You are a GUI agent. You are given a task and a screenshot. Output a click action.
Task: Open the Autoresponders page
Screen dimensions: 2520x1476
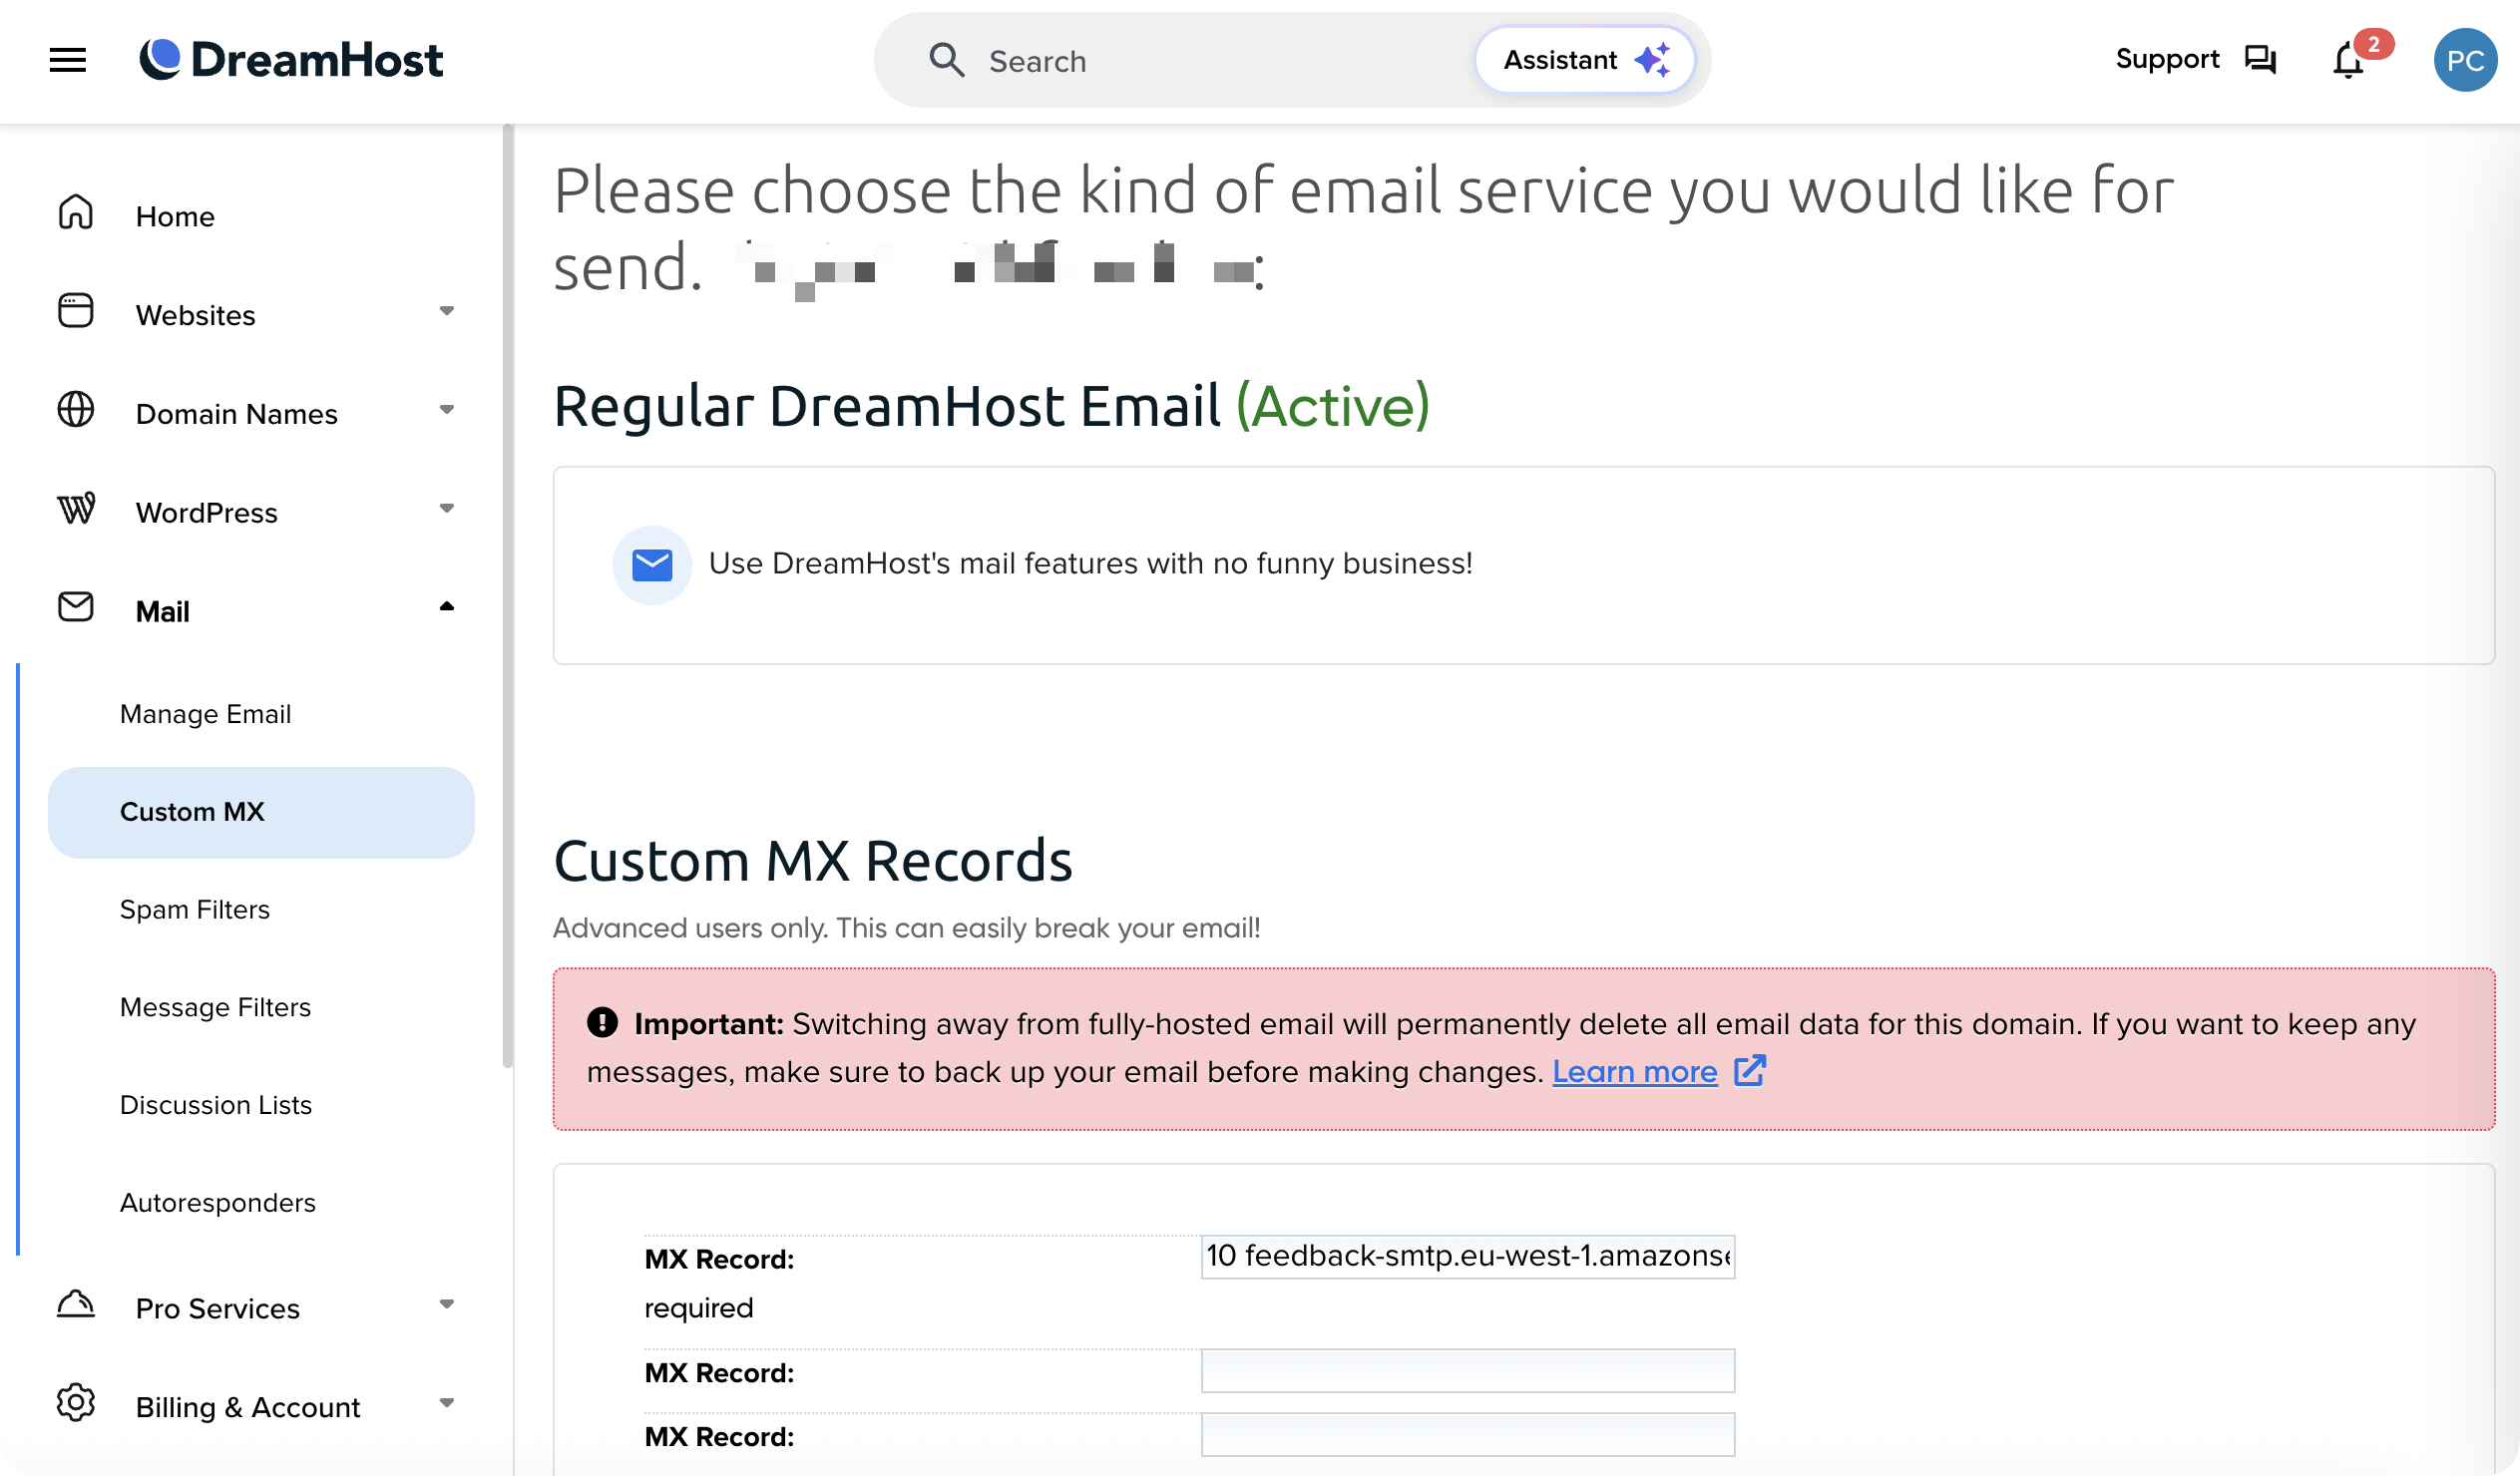[x=217, y=1202]
